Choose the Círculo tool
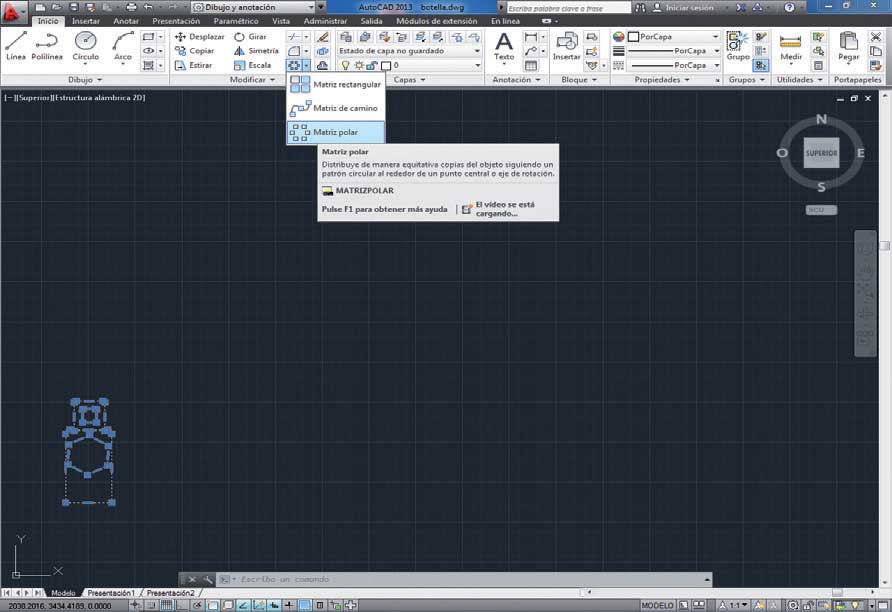The height and width of the screenshot is (612, 892). click(x=85, y=46)
